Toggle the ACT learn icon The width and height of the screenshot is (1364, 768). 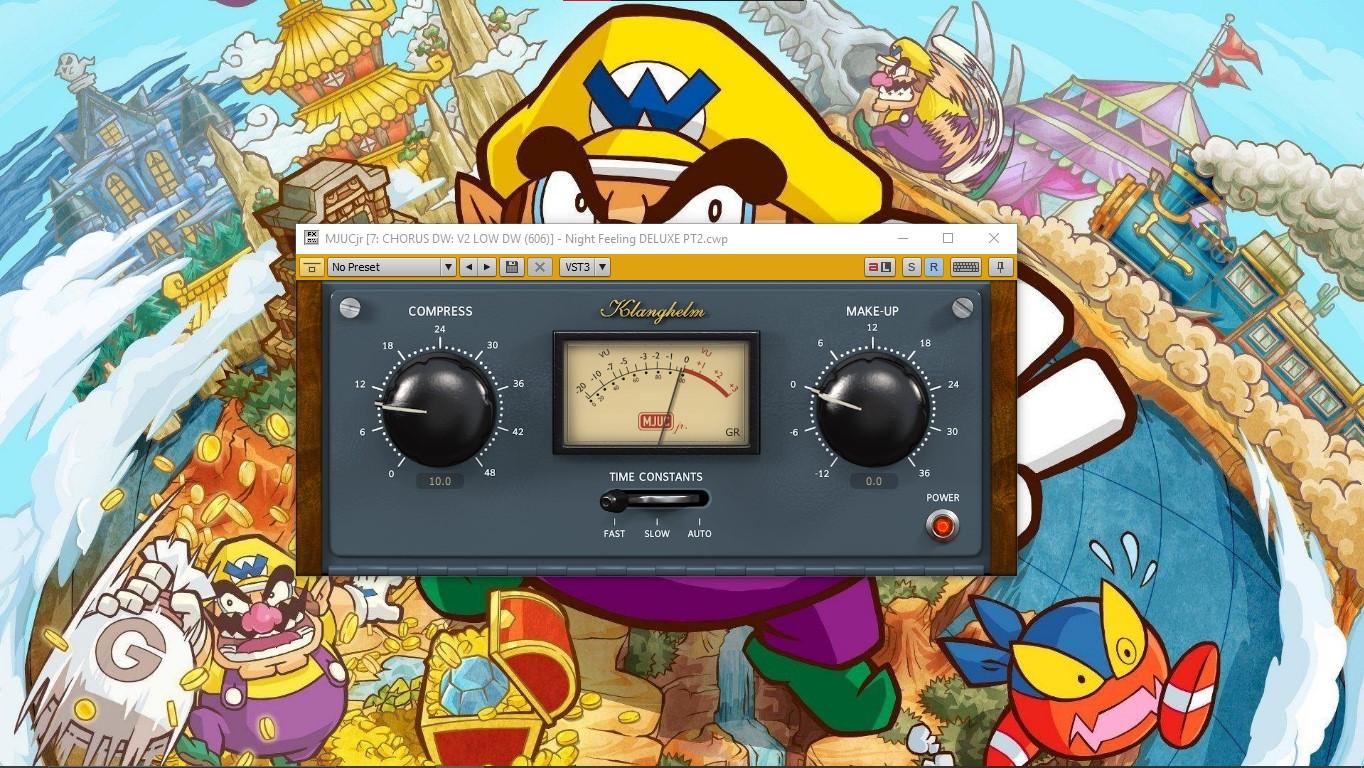pyautogui.click(x=880, y=267)
